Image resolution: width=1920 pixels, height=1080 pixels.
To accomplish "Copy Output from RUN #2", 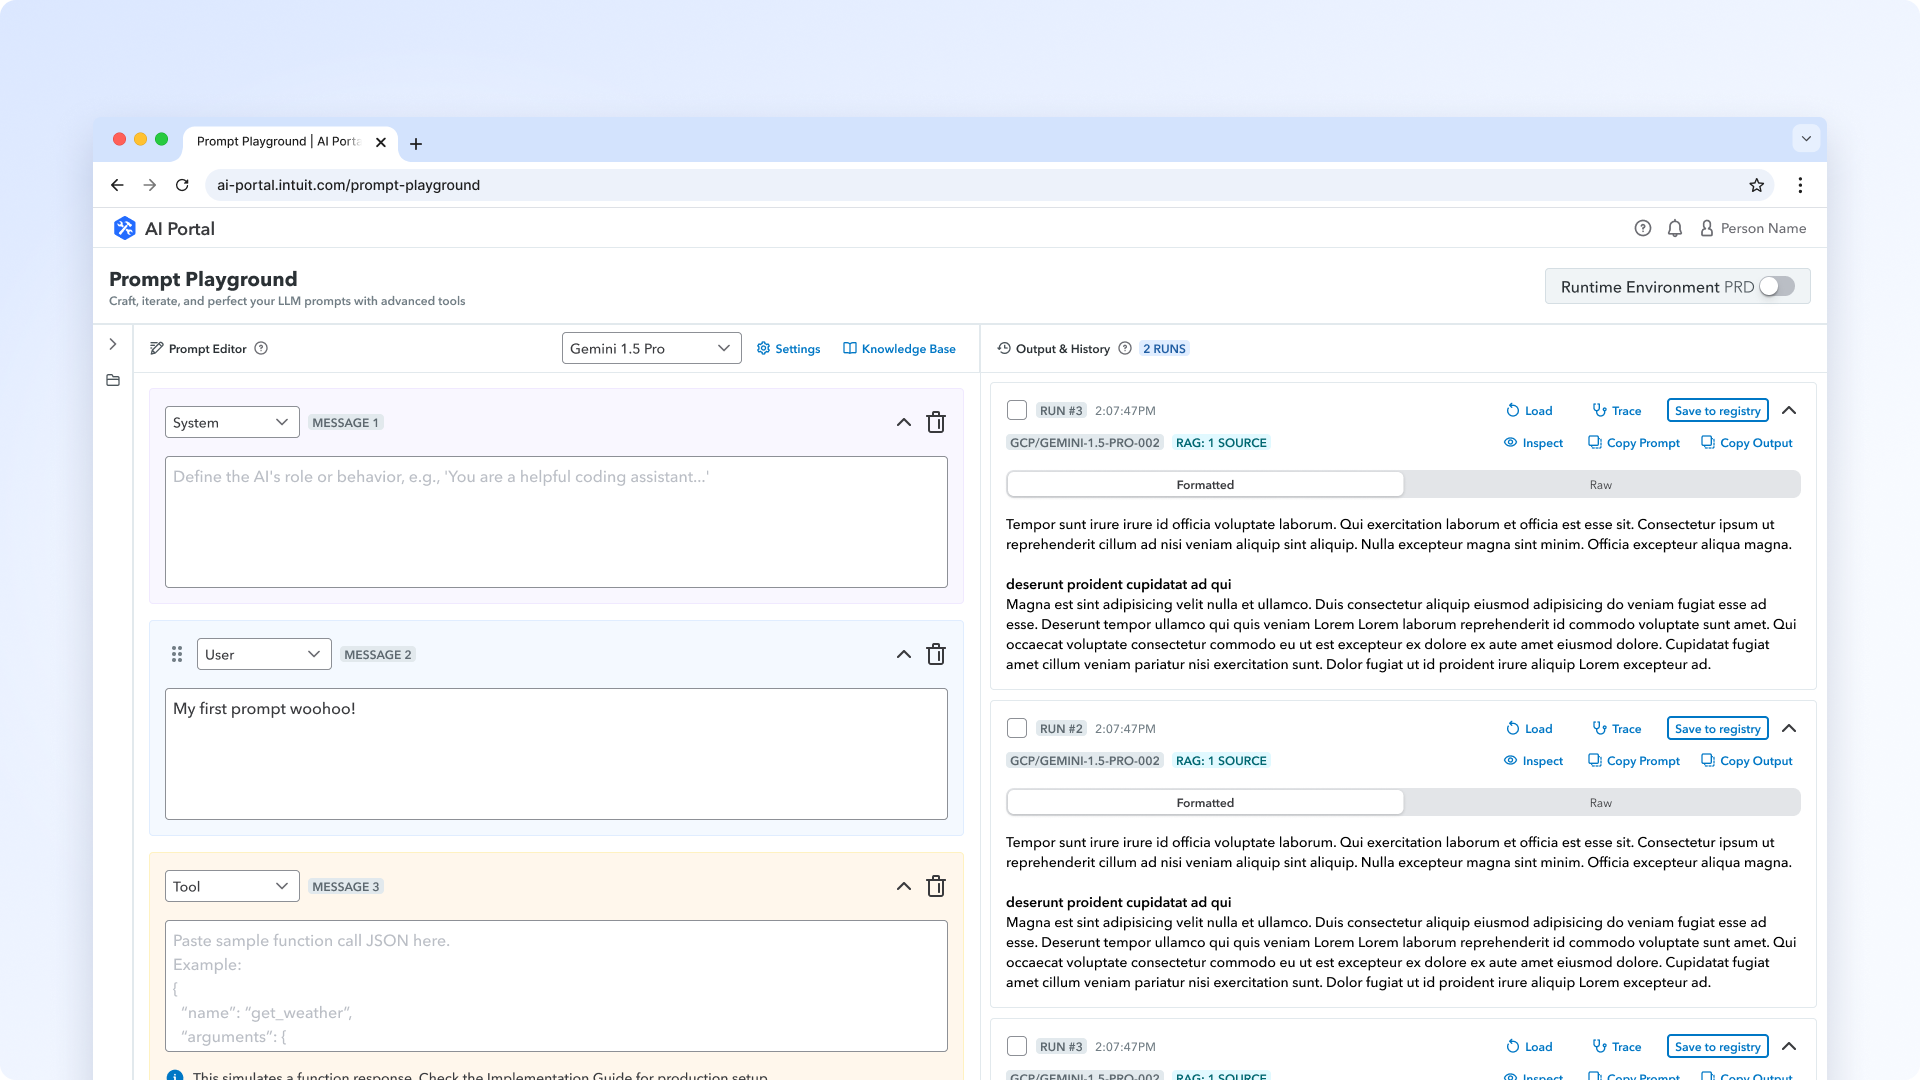I will coord(1747,761).
